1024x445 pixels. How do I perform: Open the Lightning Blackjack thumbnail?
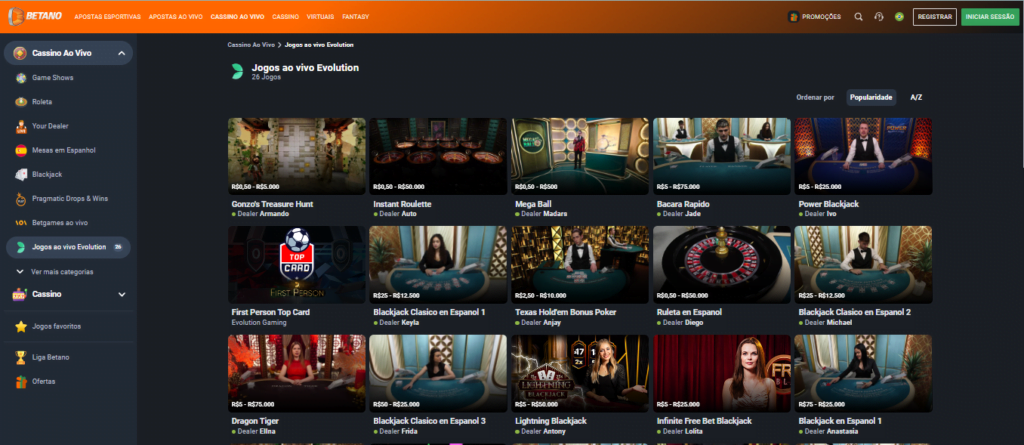click(580, 373)
